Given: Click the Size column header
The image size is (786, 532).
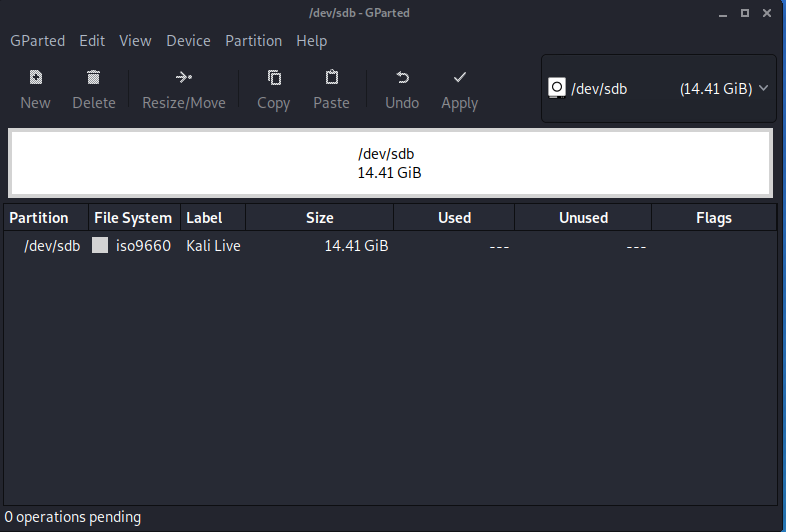Looking at the screenshot, I should (x=319, y=218).
